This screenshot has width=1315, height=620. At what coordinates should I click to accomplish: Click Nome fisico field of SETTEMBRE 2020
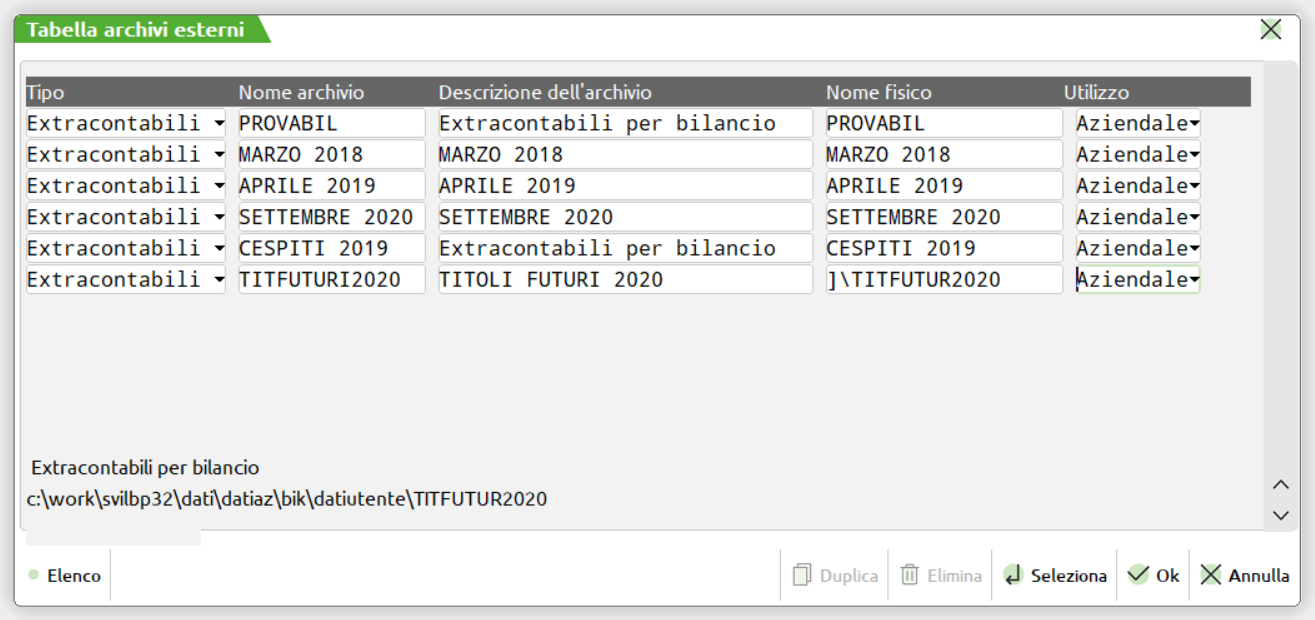click(x=943, y=218)
